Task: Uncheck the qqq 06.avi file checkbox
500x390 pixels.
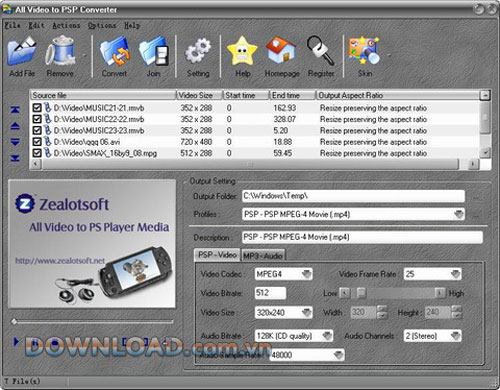Action: [37, 142]
